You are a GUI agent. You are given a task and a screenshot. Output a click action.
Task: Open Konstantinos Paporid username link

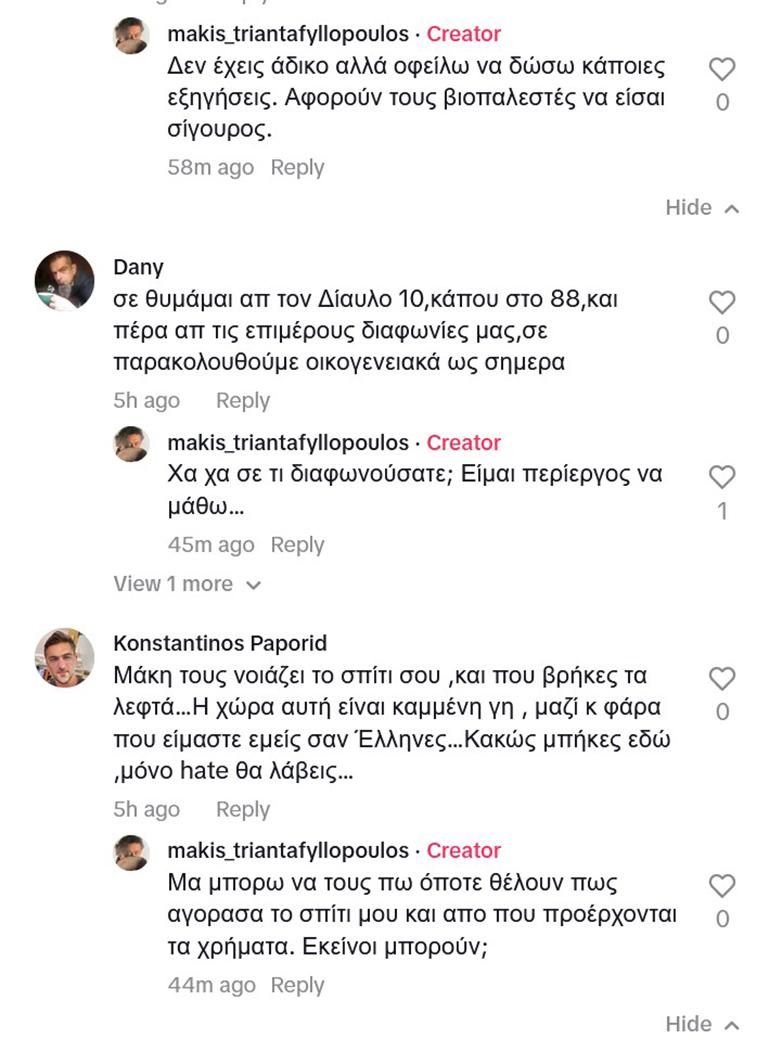[221, 643]
